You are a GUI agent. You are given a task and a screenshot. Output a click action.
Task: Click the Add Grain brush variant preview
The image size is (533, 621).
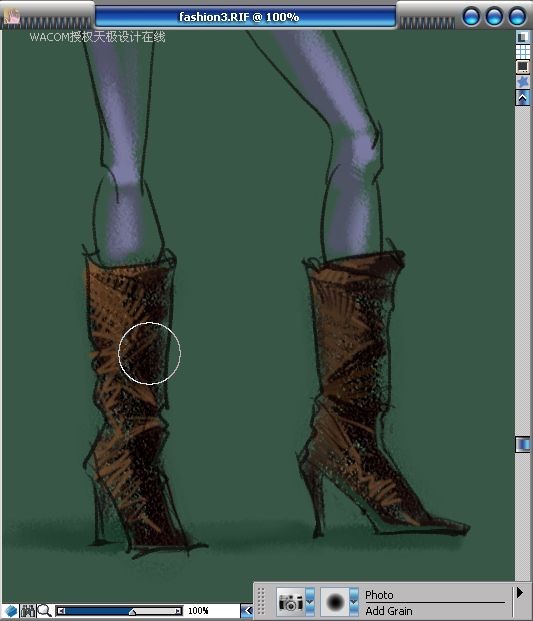pyautogui.click(x=335, y=602)
